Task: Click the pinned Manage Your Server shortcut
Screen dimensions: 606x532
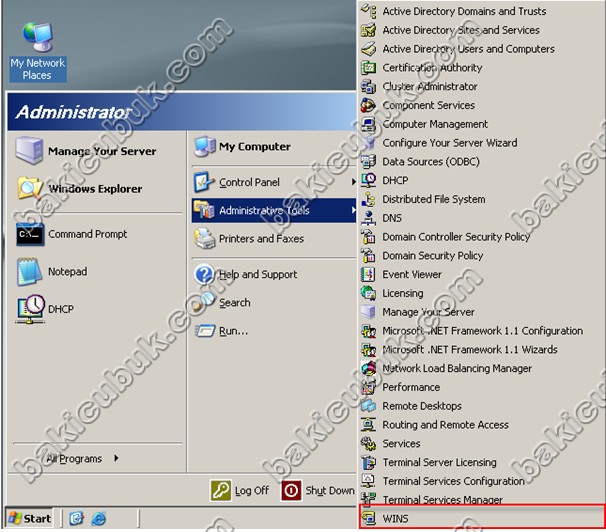Action: click(x=97, y=151)
